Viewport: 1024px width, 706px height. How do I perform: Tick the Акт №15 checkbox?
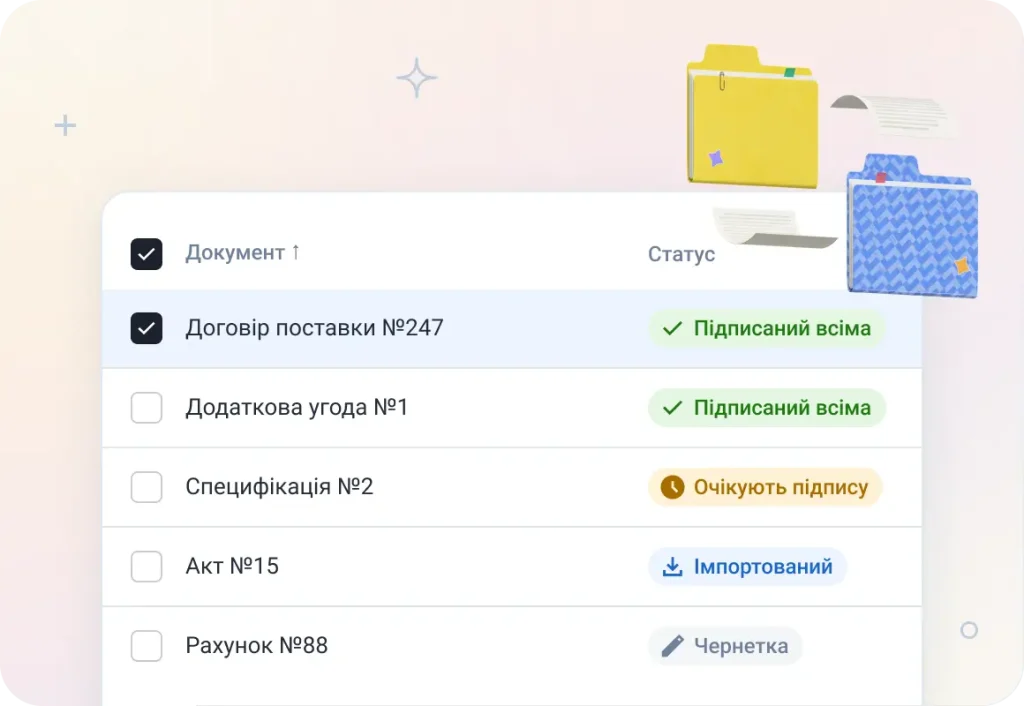click(146, 566)
